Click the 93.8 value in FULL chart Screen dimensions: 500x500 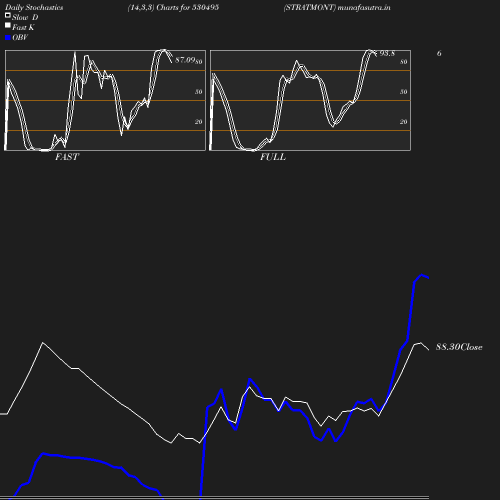[x=387, y=53]
